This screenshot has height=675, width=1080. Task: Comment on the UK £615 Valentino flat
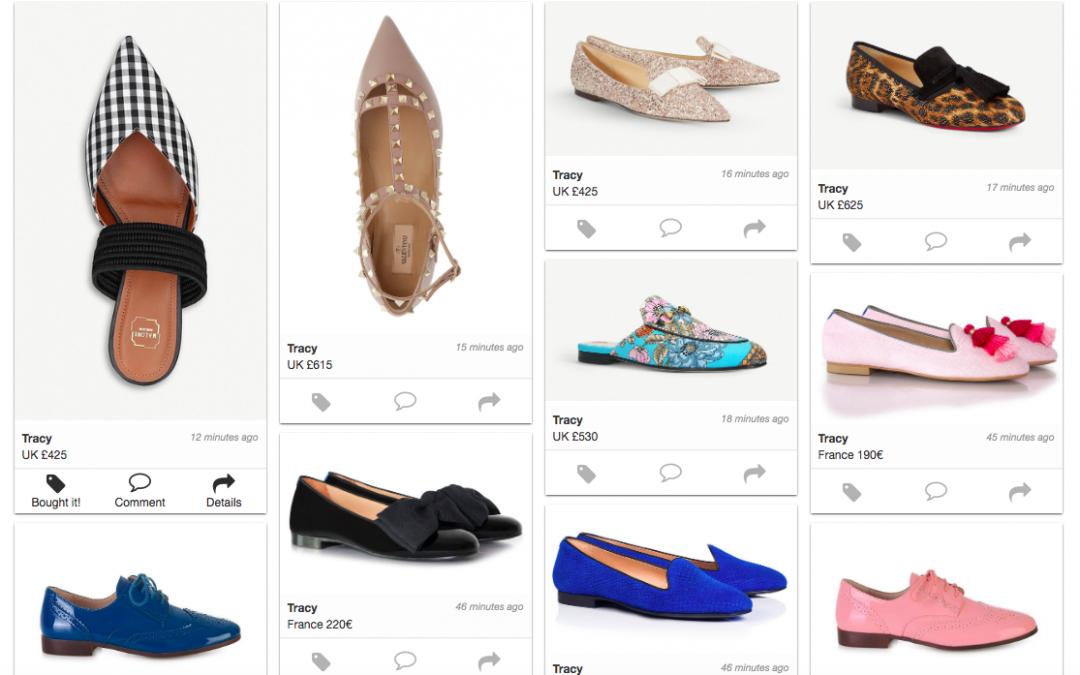[x=405, y=402]
